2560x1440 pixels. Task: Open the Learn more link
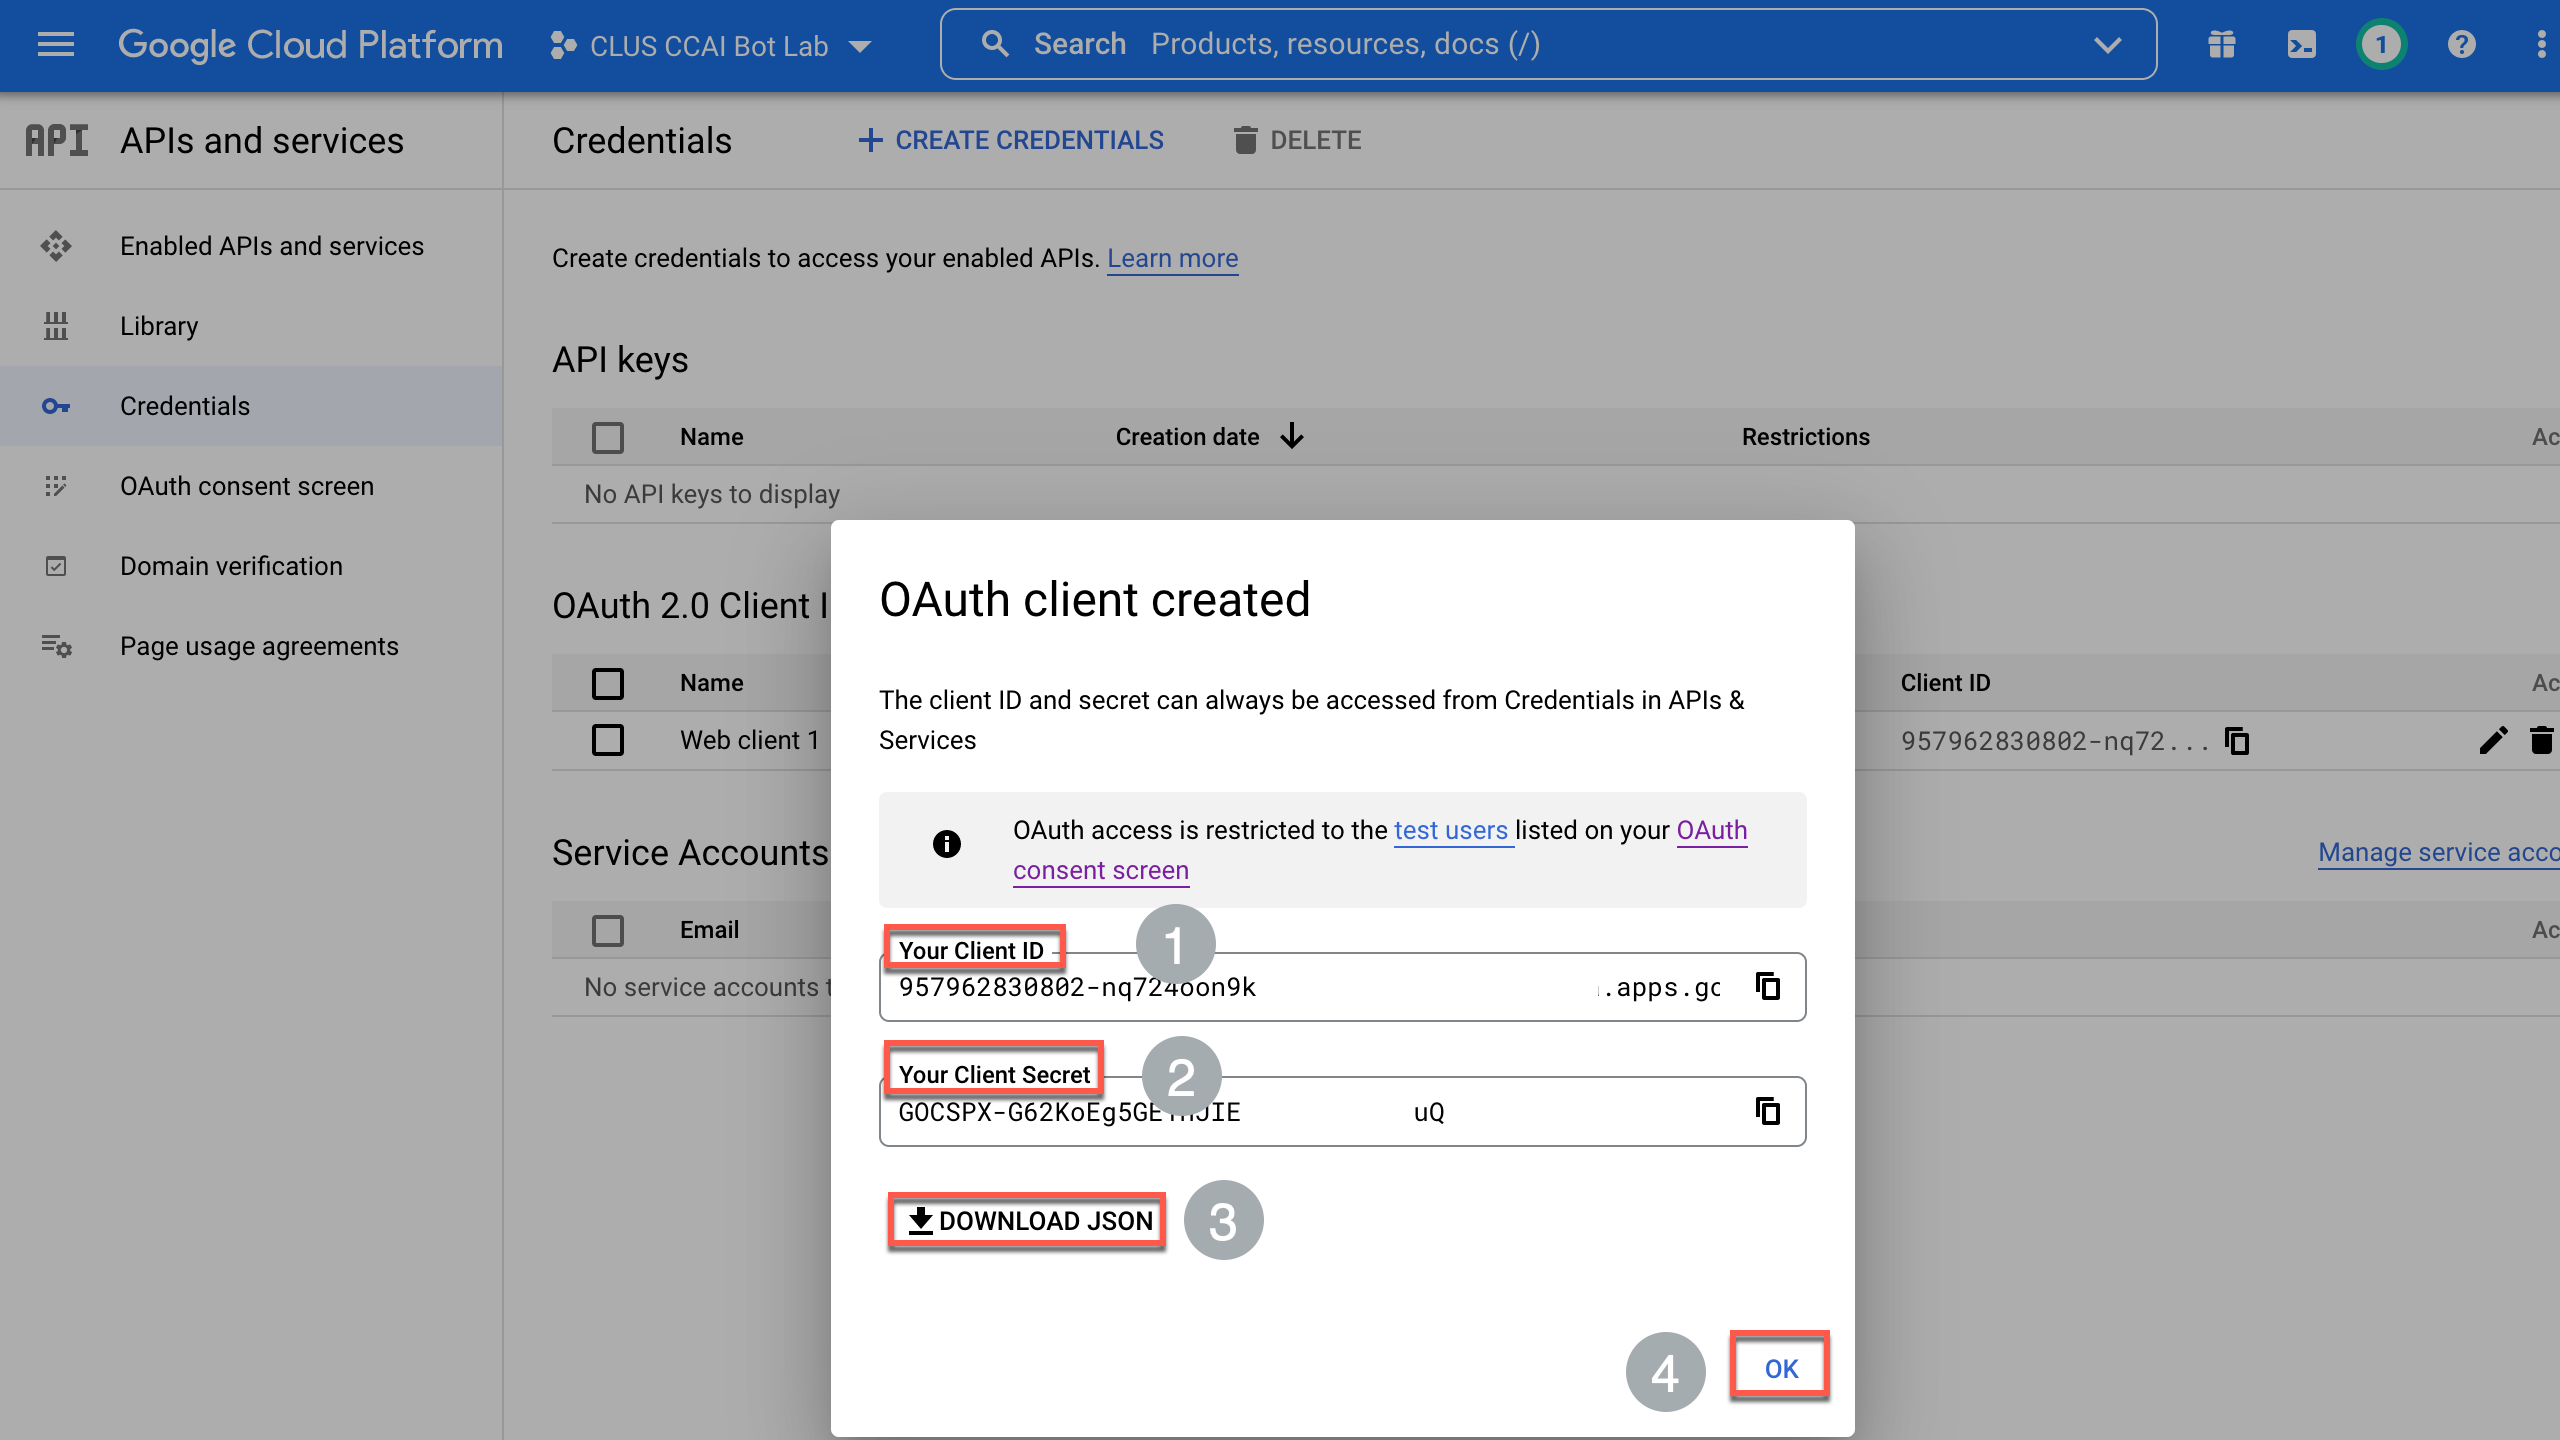[1173, 258]
